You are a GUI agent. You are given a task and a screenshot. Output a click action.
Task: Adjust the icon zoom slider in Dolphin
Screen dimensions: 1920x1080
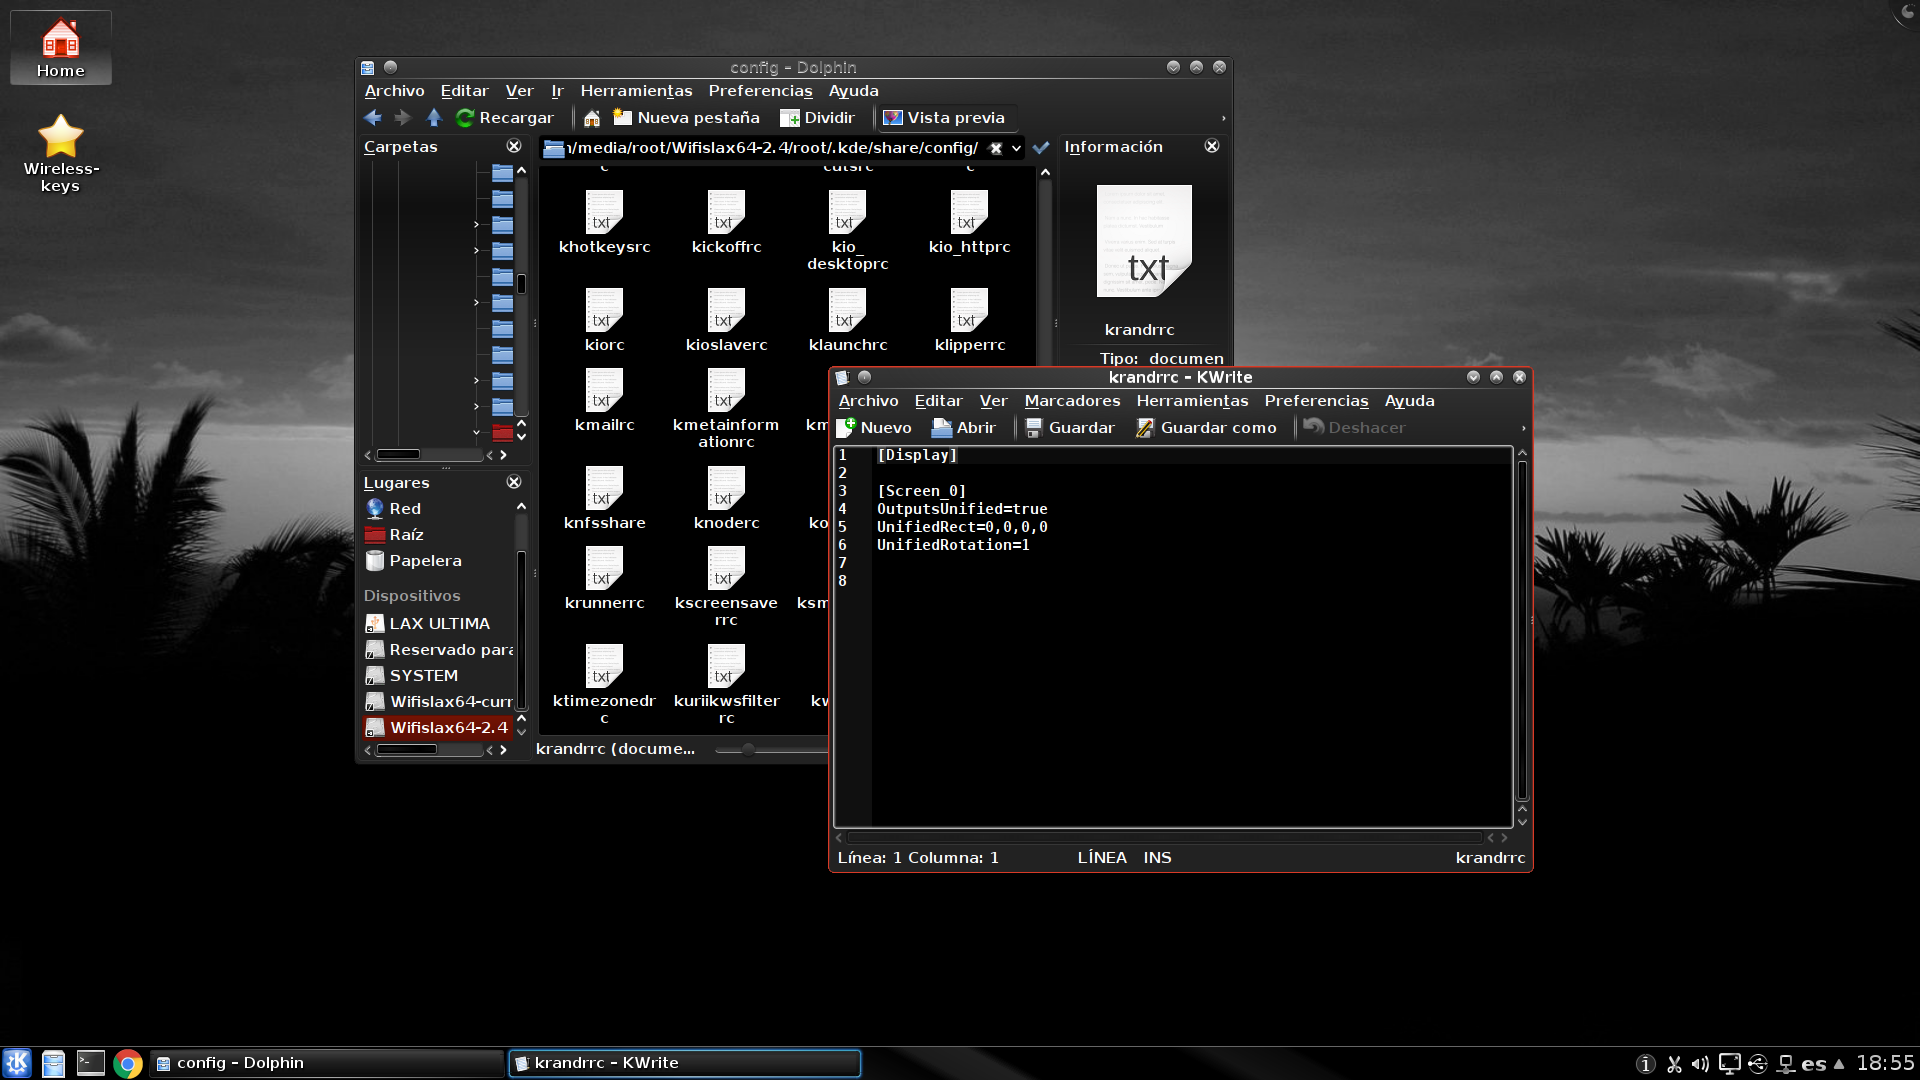point(748,749)
